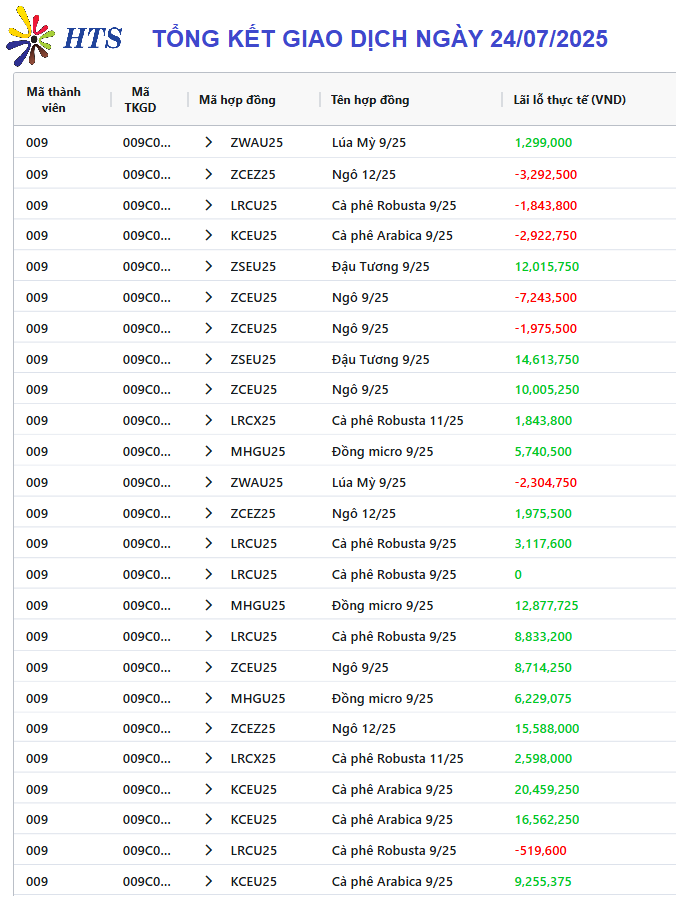This screenshot has width=676, height=897.
Task: Expand the KCEU25 row showing 20,459,250
Action: click(x=209, y=789)
